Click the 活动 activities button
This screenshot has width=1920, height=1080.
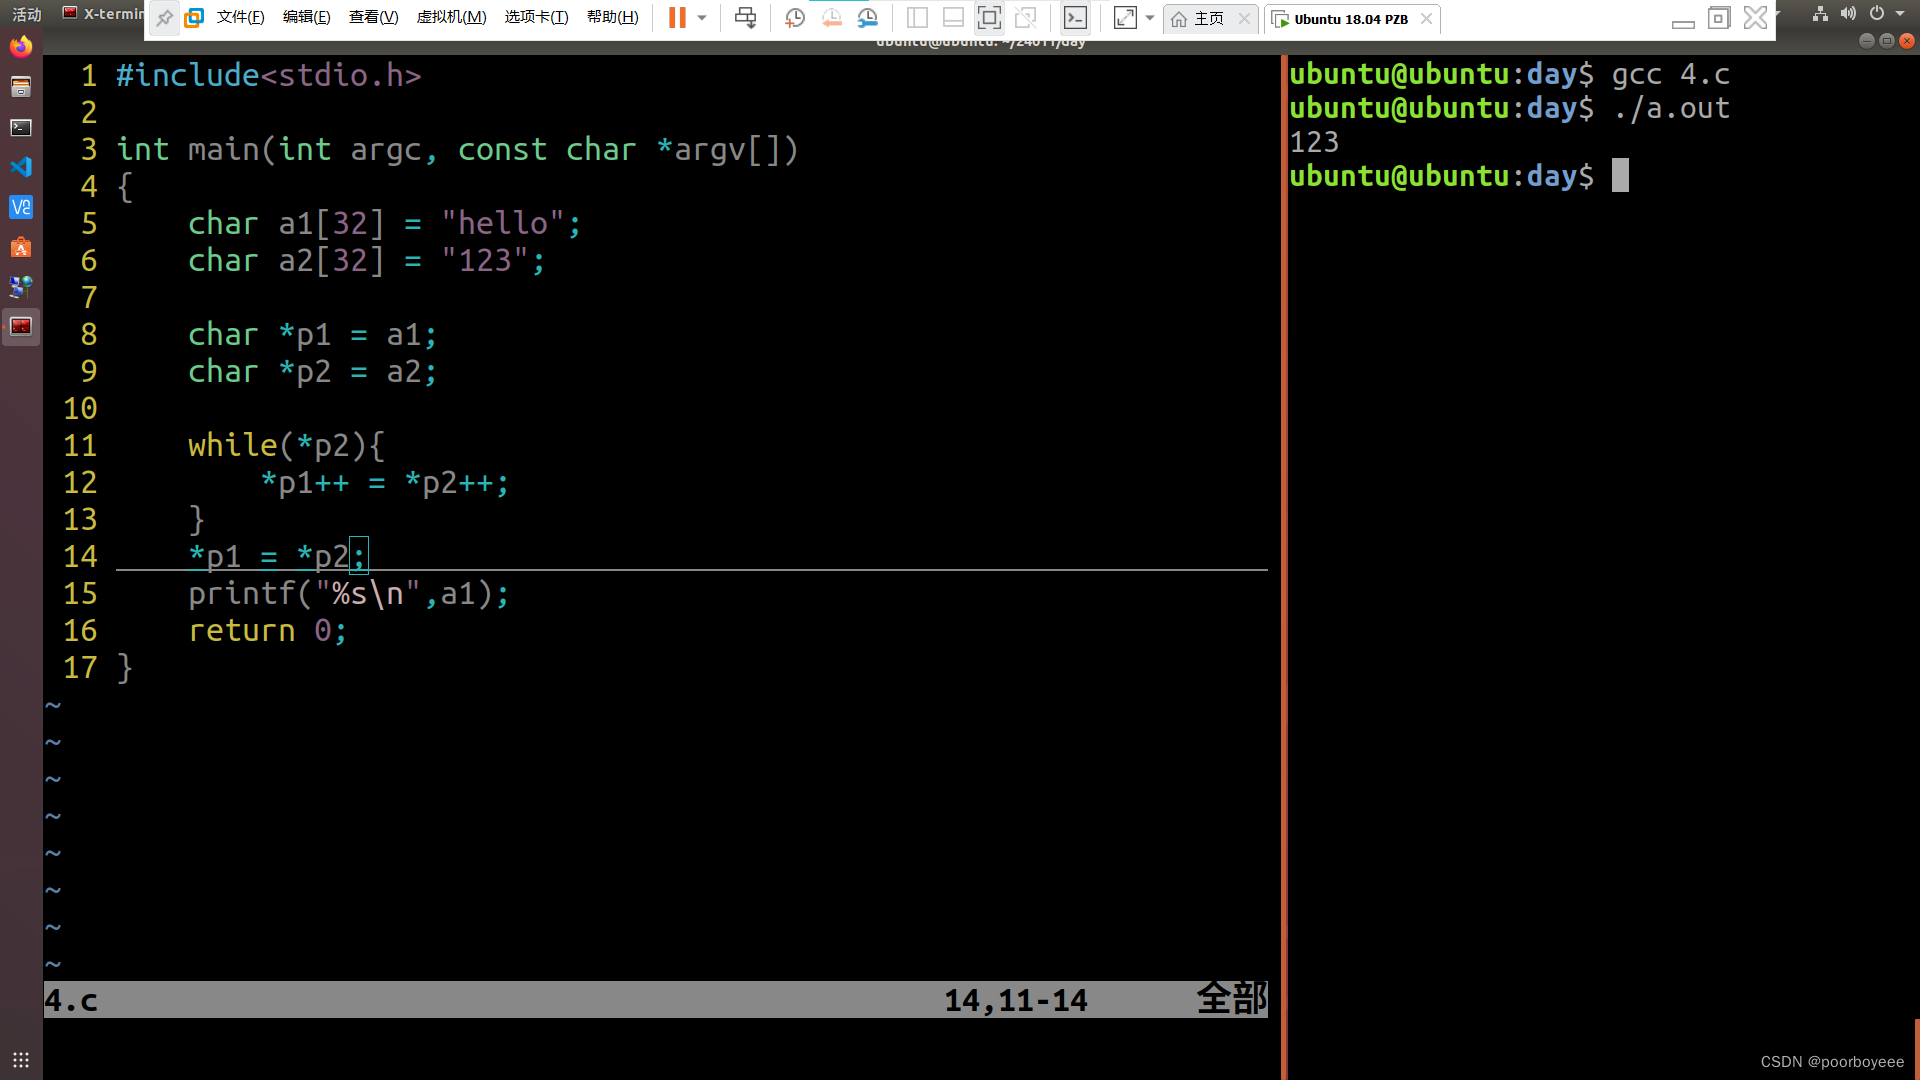click(x=27, y=14)
